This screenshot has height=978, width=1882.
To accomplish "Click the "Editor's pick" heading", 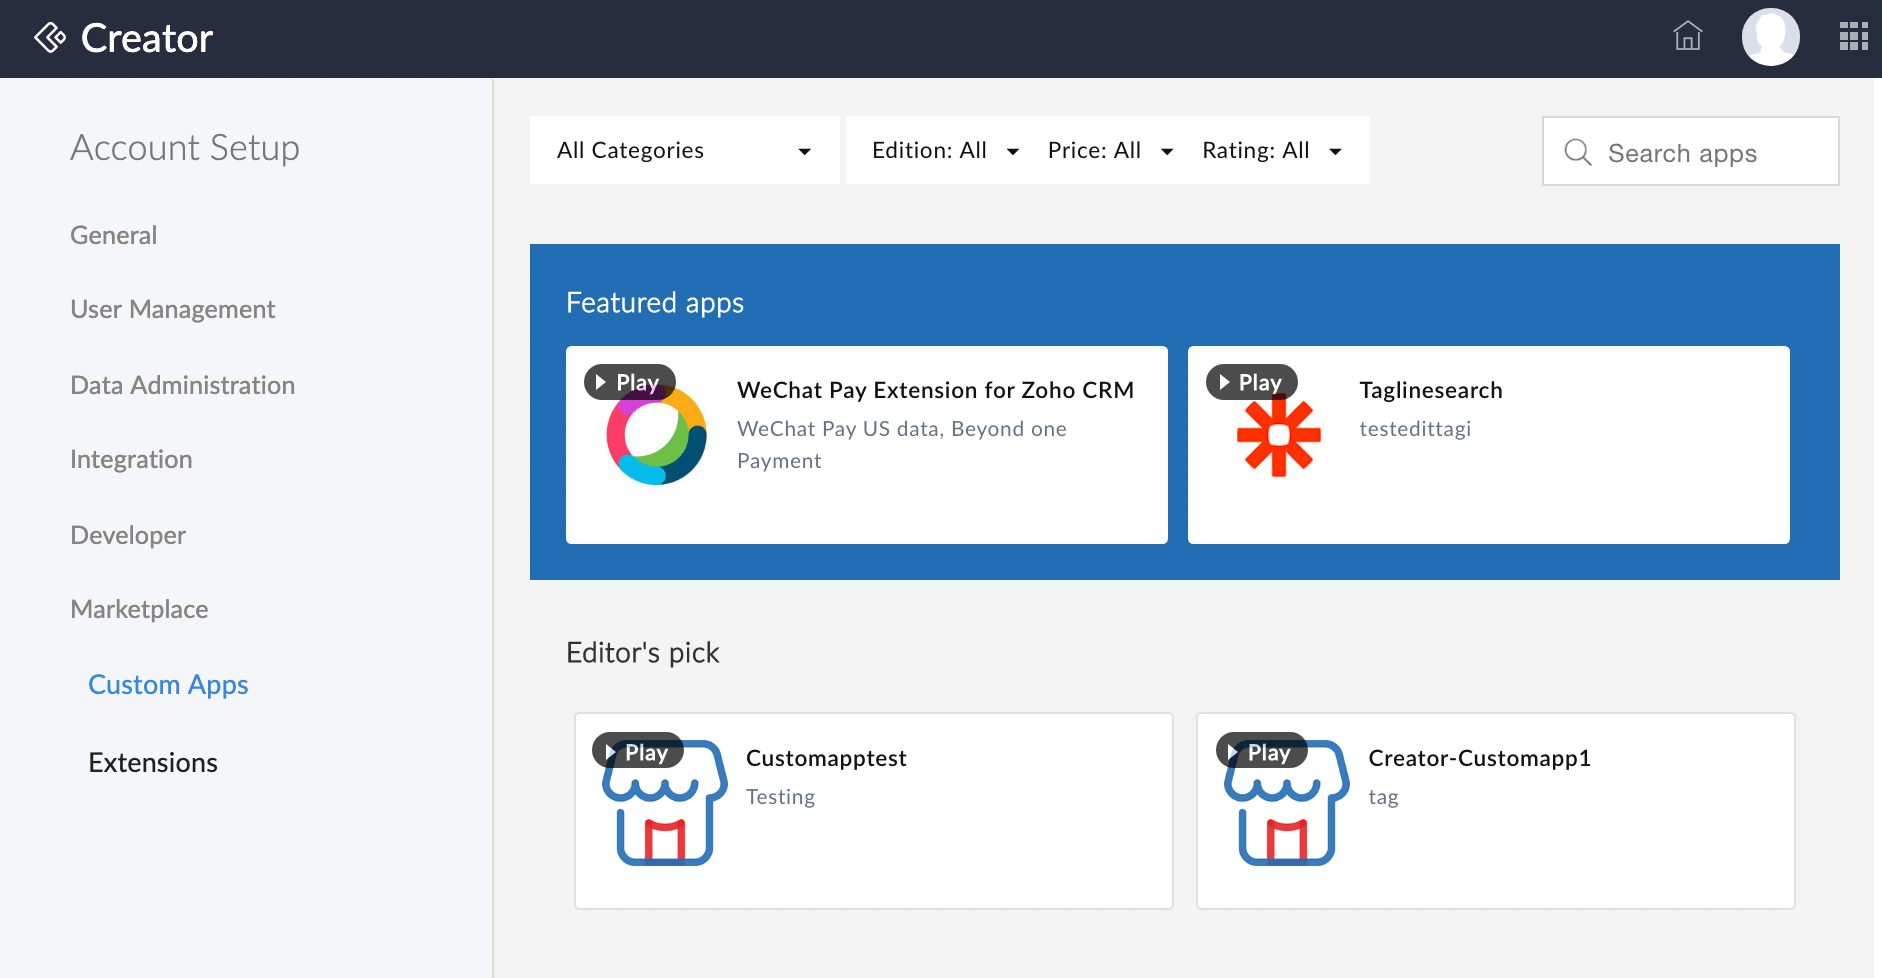I will [643, 652].
